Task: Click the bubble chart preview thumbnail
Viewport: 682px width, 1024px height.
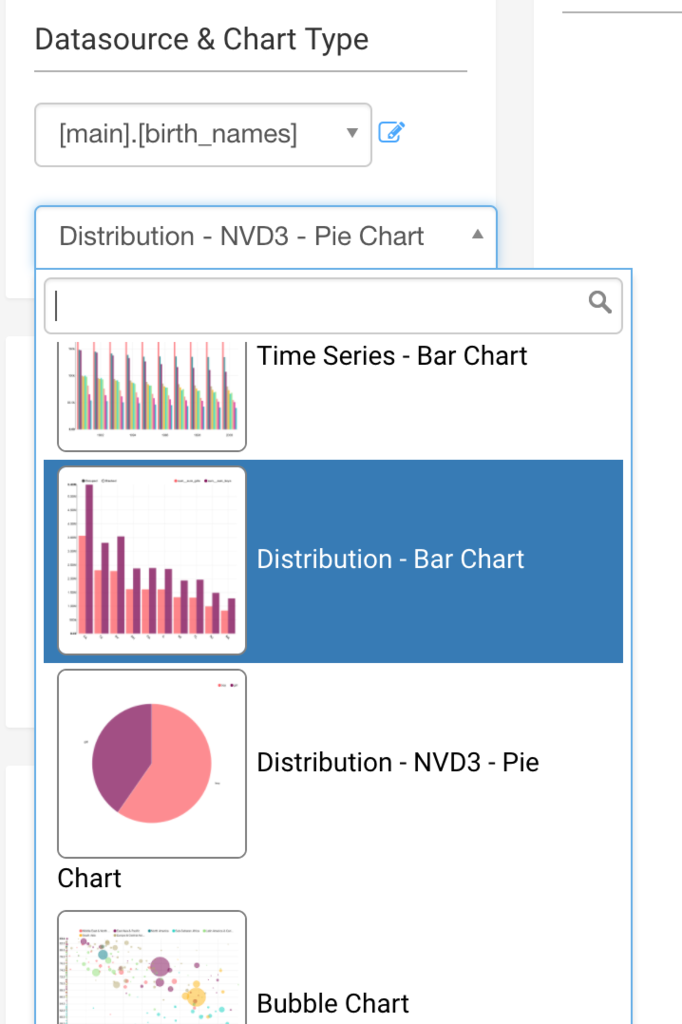Action: pos(152,967)
